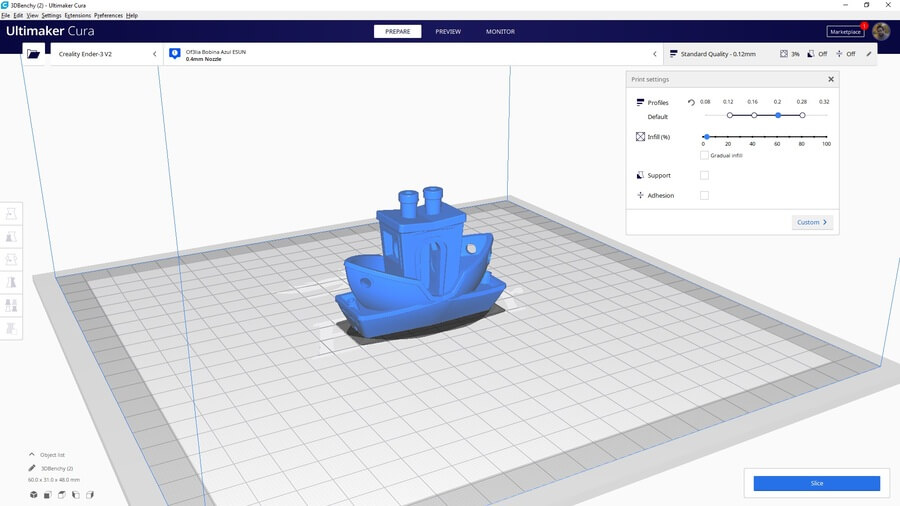Click the Support icon in Print settings
The height and width of the screenshot is (506, 900).
640,175
